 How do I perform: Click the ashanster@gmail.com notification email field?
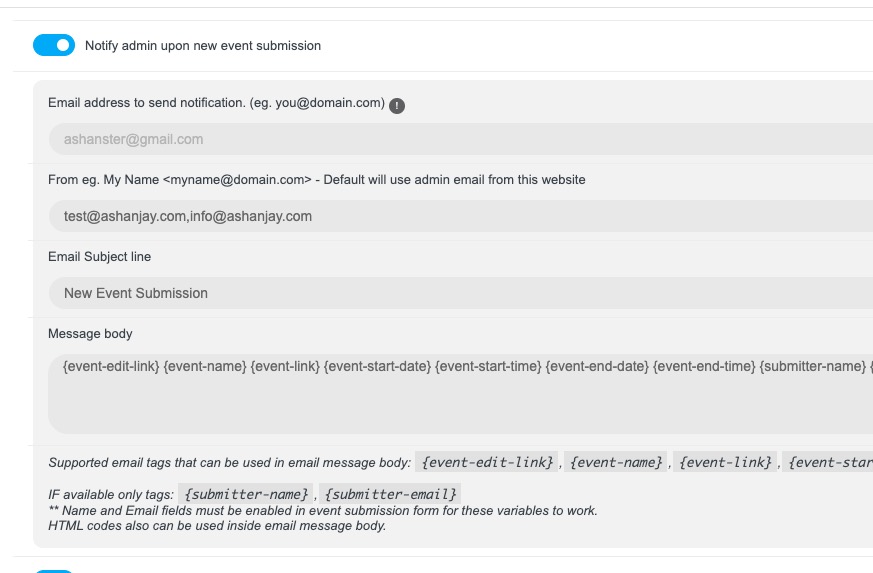[x=461, y=139]
